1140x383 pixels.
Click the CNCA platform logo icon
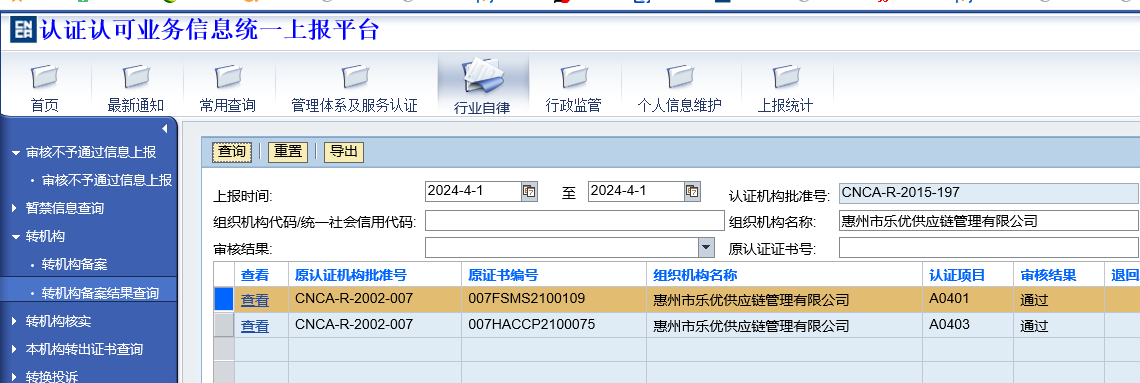pos(23,30)
